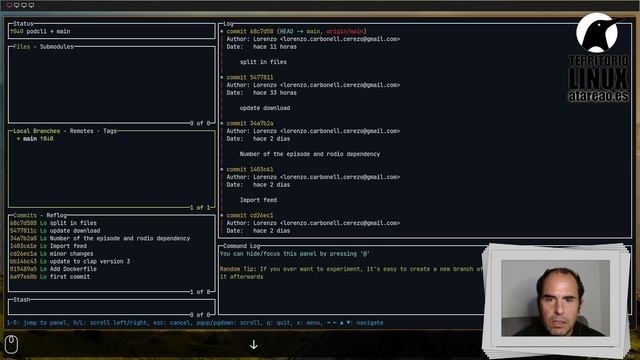Click 'commit 34a7b2a' header in Log panel

250,123
